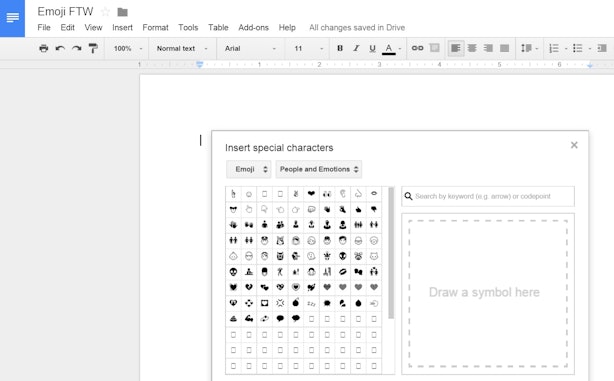Image resolution: width=614 pixels, height=381 pixels.
Task: Insert the broken heart emoji
Action: [249, 287]
